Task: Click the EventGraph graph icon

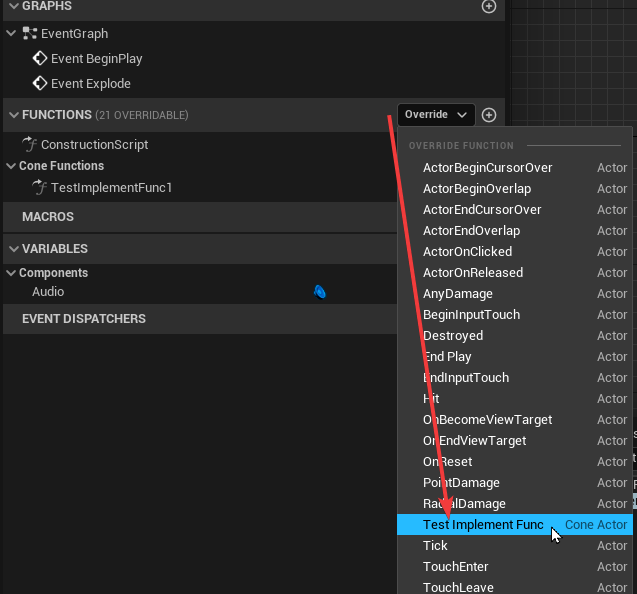Action: pos(30,34)
